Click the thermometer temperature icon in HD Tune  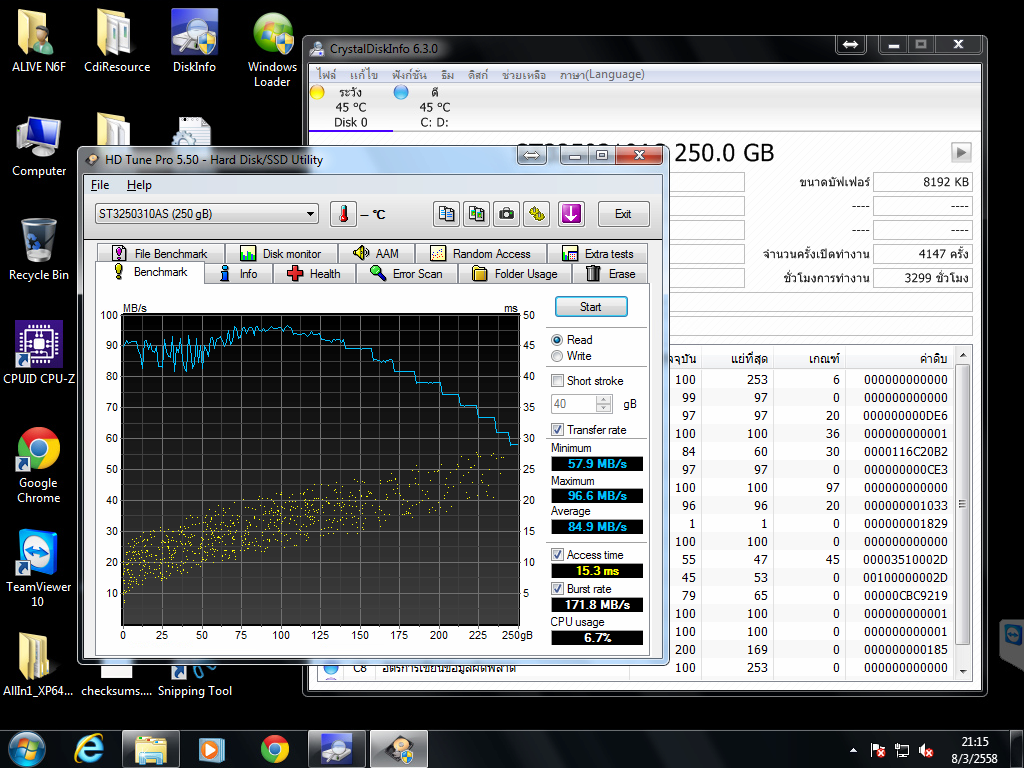coord(343,214)
